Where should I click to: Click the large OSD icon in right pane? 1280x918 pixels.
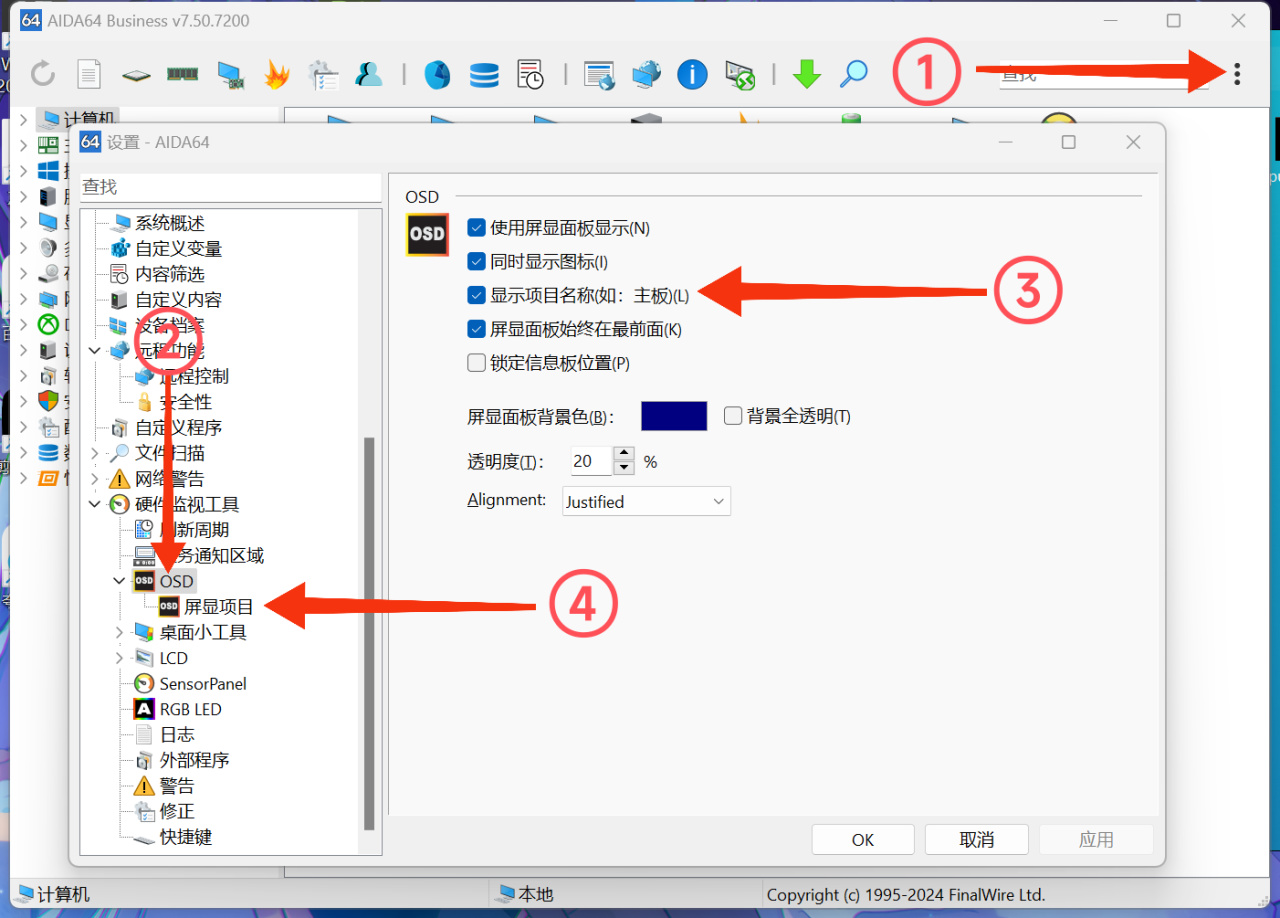(427, 234)
